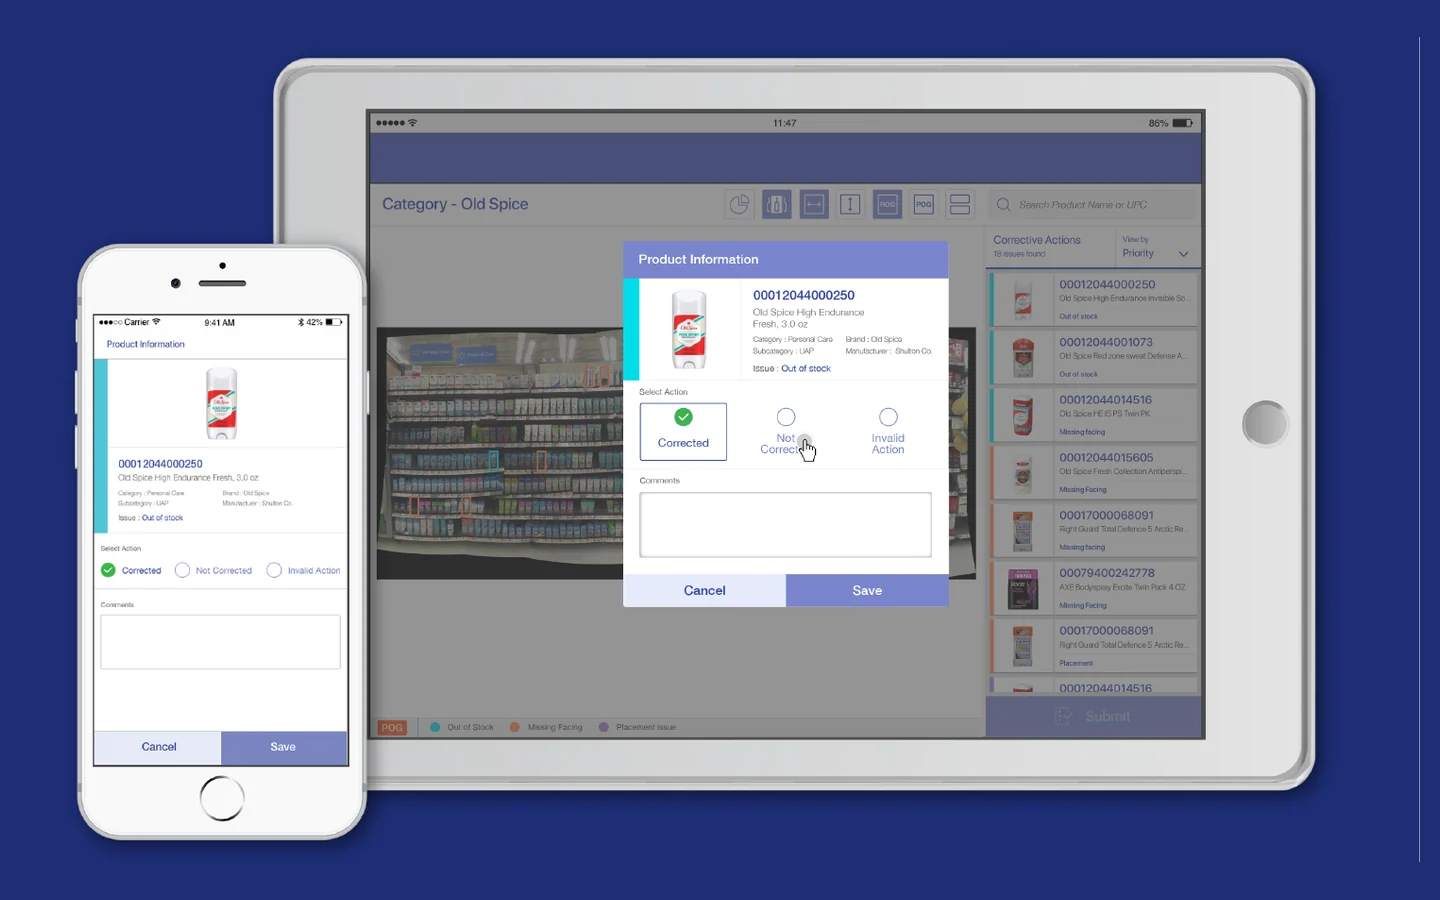Tap the phone's home button
This screenshot has height=900, width=1440.
221,798
